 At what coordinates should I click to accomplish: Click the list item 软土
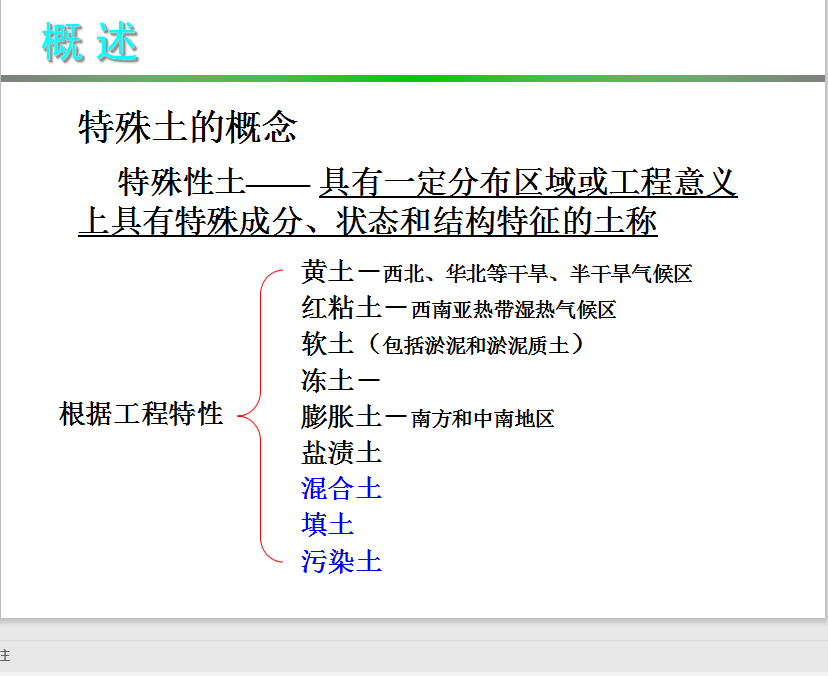(x=327, y=344)
